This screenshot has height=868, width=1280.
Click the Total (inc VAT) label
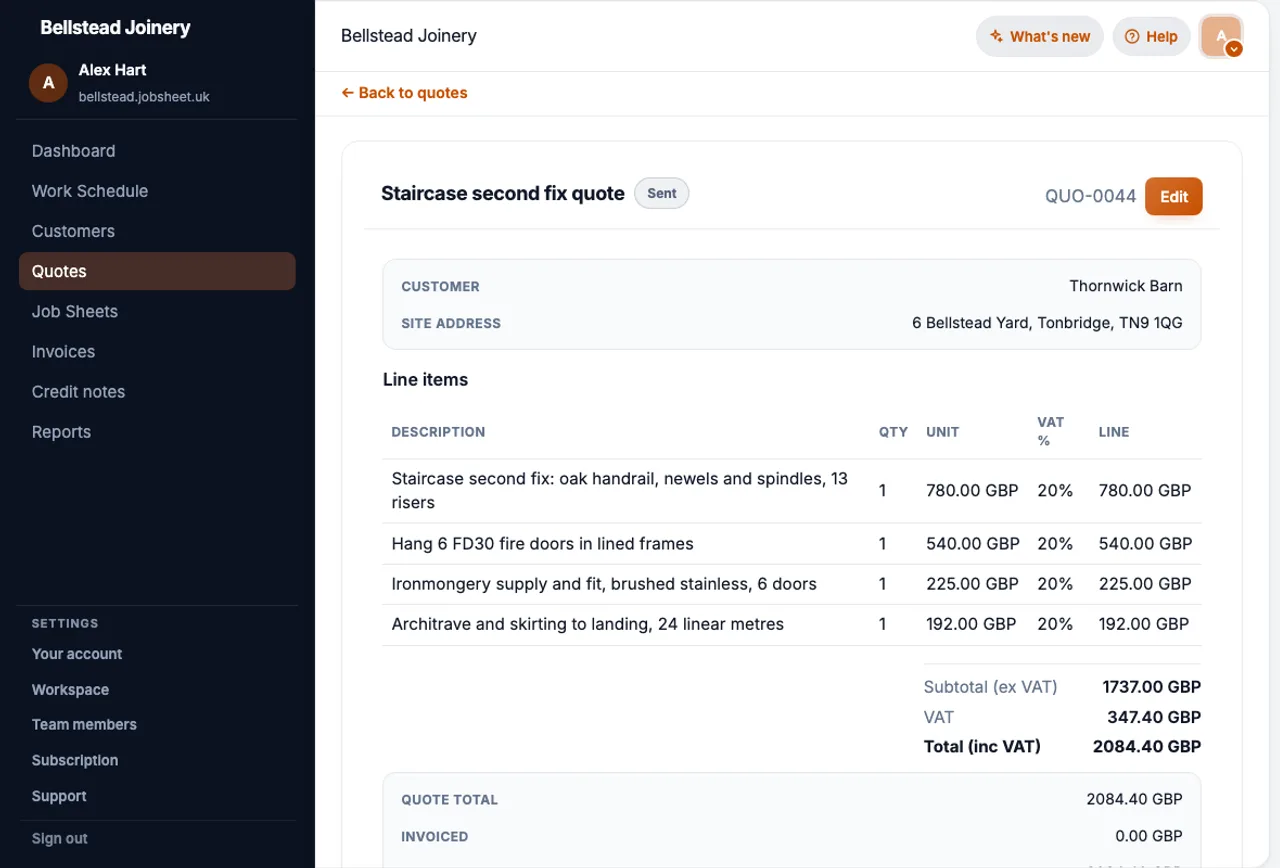click(x=982, y=747)
